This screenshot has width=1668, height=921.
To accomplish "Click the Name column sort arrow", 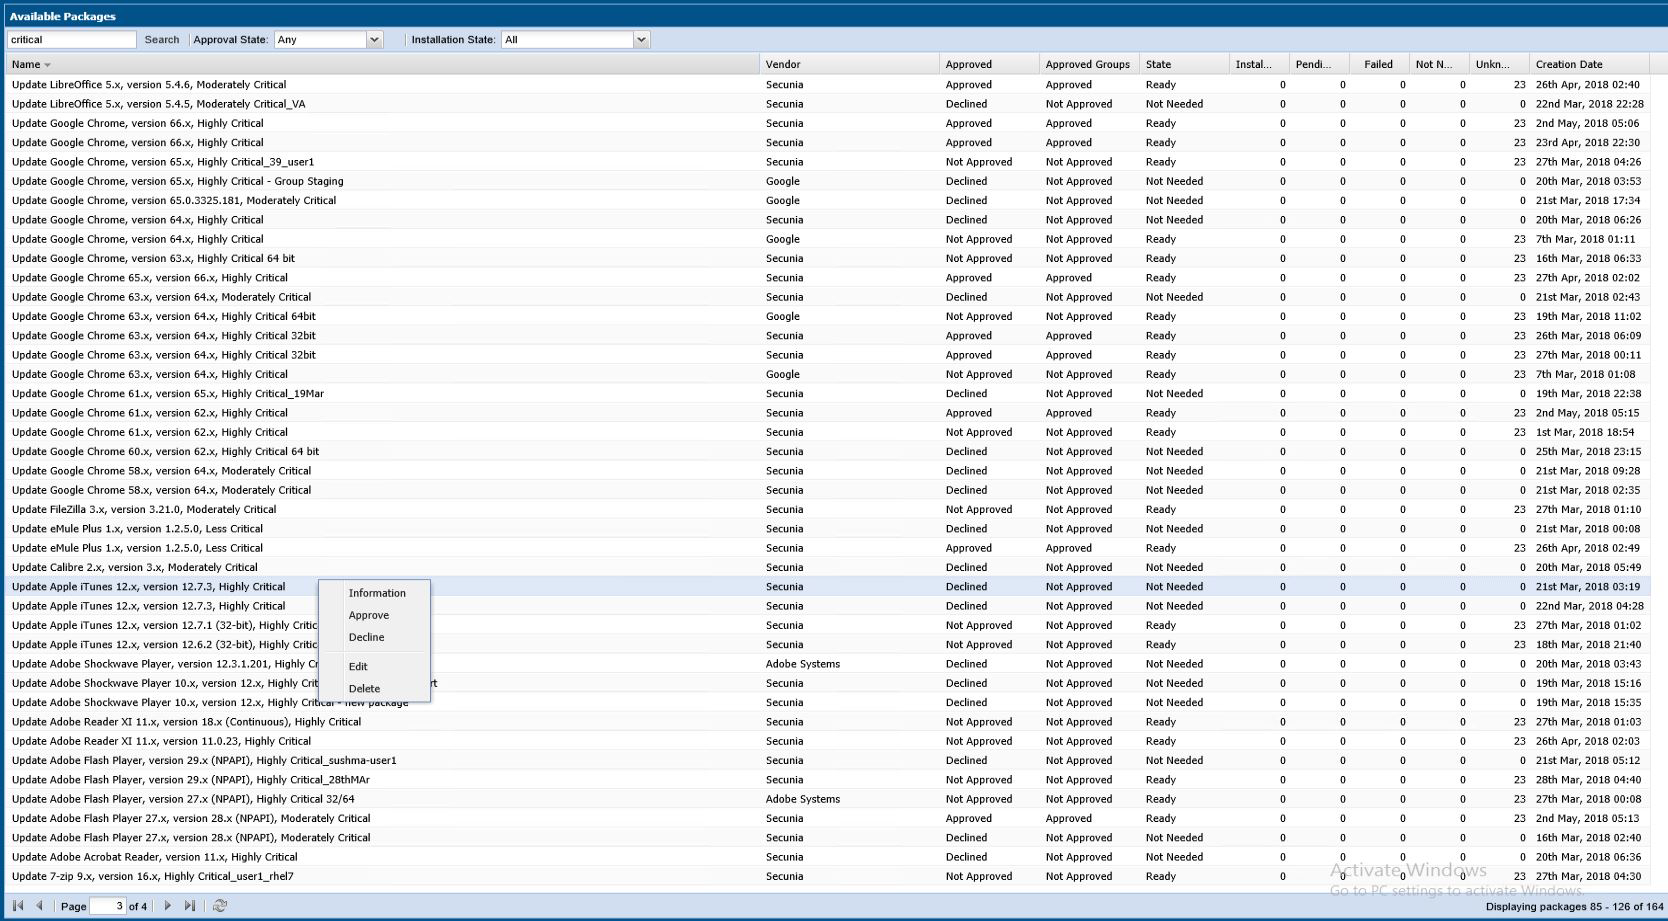I will (x=47, y=65).
